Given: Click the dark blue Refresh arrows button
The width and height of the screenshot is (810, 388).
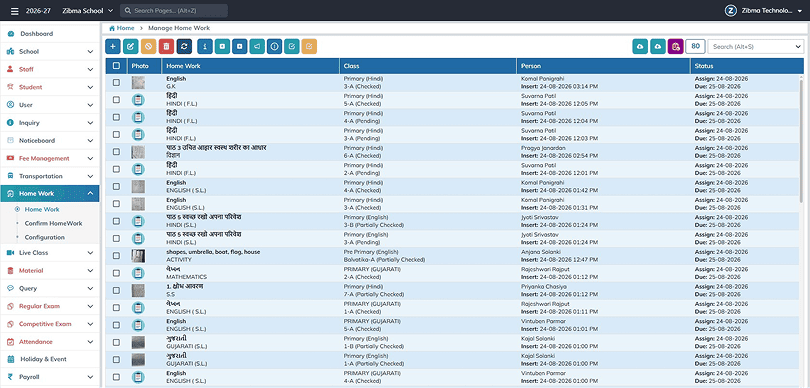Looking at the screenshot, I should click(184, 46).
